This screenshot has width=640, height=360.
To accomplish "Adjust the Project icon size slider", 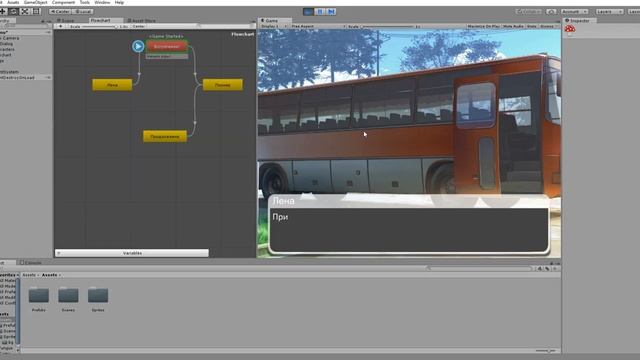I will (x=546, y=351).
